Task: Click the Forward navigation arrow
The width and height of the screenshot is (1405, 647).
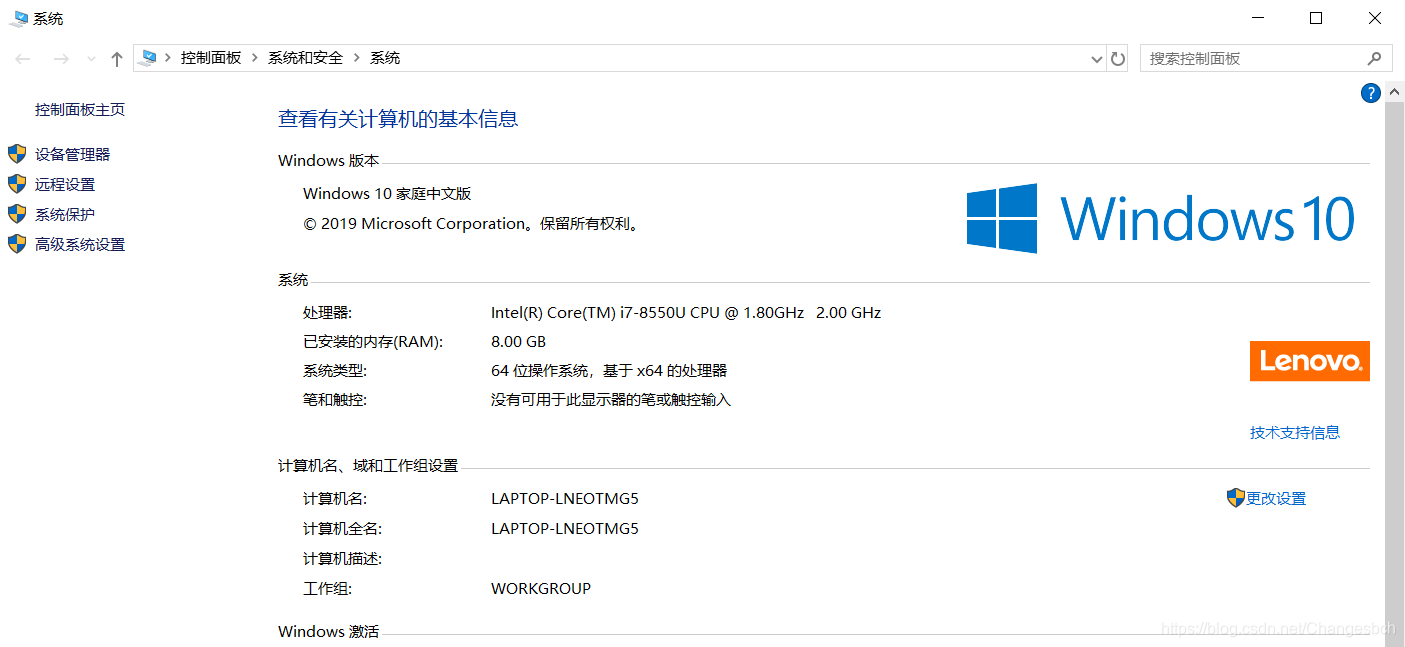Action: click(x=61, y=59)
